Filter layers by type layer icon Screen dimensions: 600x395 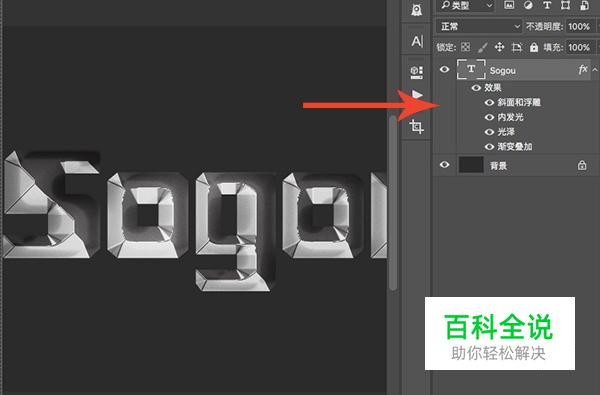547,5
